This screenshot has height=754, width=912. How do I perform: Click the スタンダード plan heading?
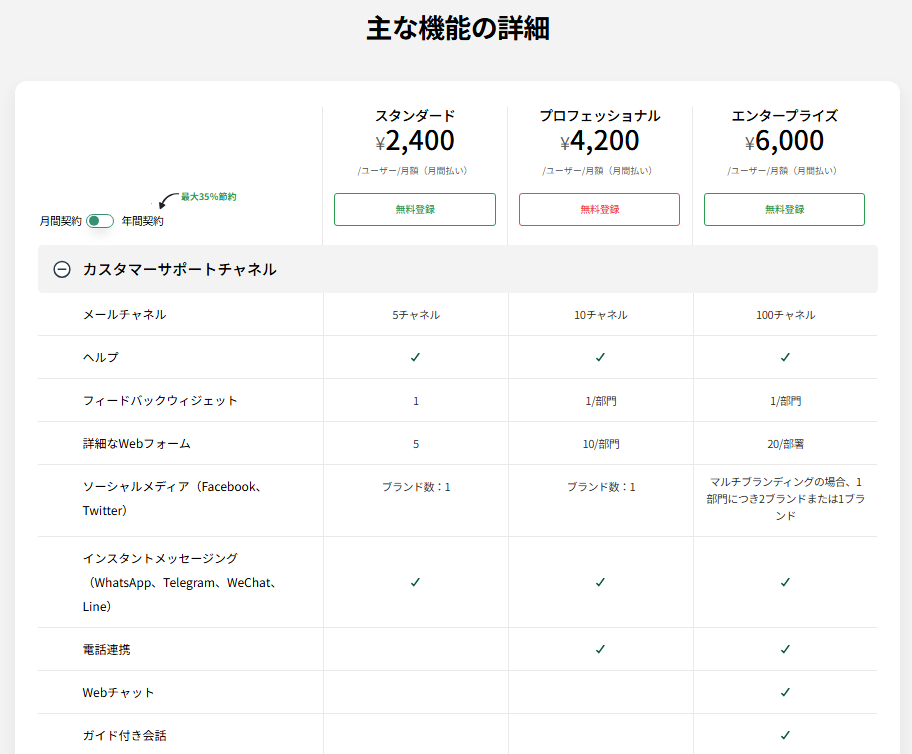pos(414,115)
